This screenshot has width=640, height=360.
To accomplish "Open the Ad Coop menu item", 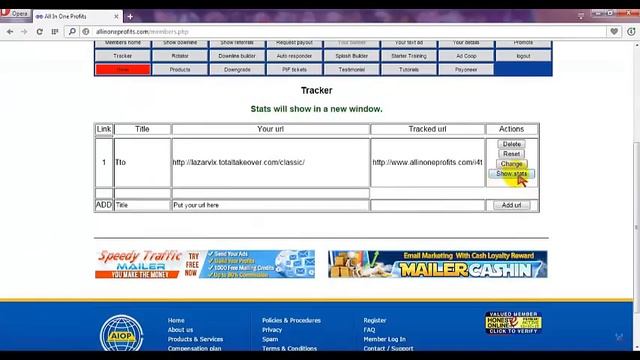I will 466,56.
